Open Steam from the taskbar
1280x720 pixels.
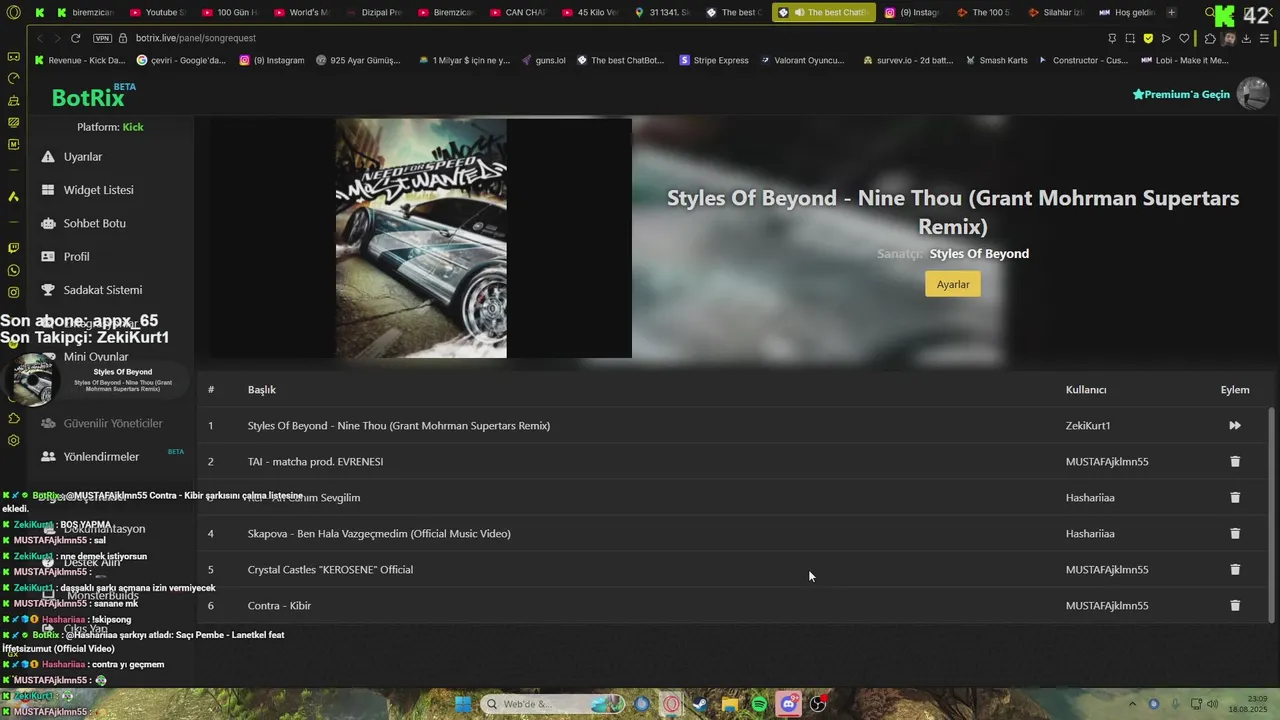tap(701, 704)
